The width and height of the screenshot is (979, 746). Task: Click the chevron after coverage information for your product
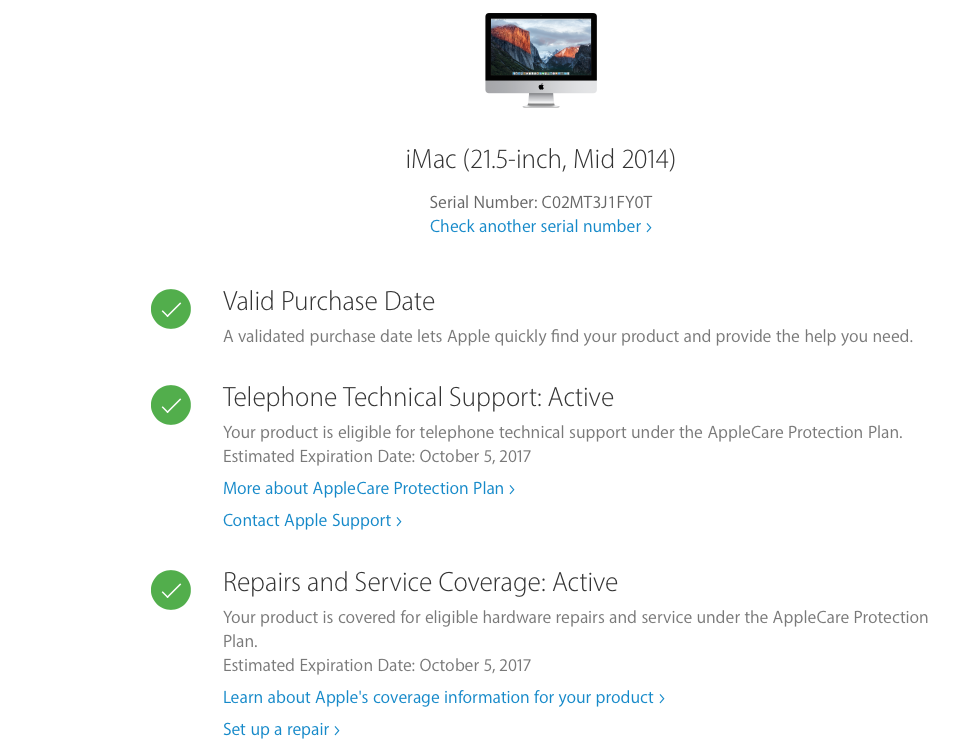coord(662,698)
